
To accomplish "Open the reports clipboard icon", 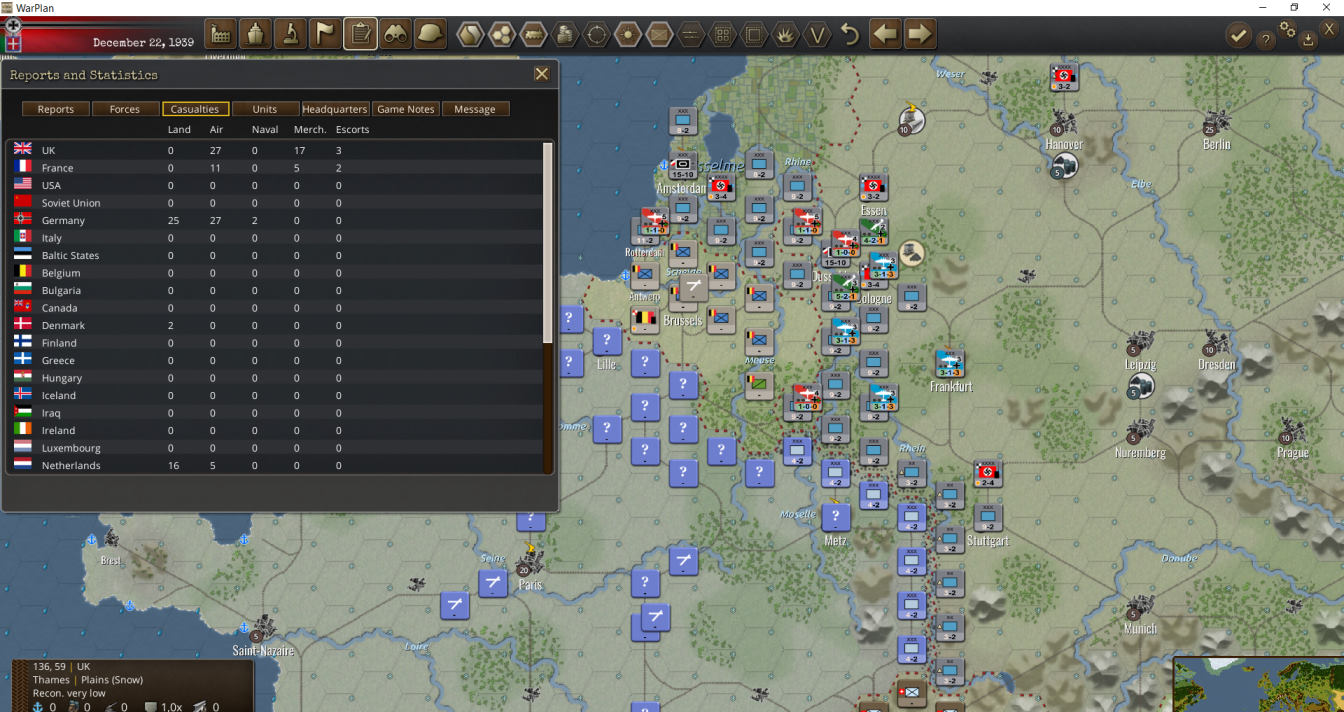I will [361, 34].
